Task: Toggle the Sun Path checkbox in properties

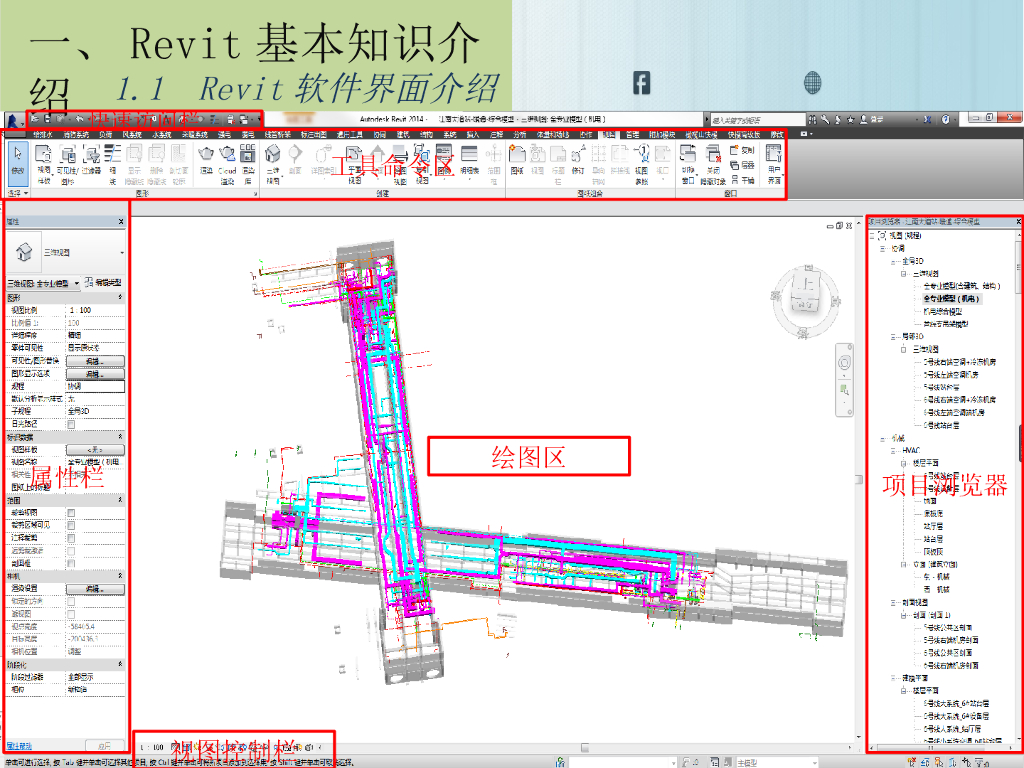Action: pos(71,424)
